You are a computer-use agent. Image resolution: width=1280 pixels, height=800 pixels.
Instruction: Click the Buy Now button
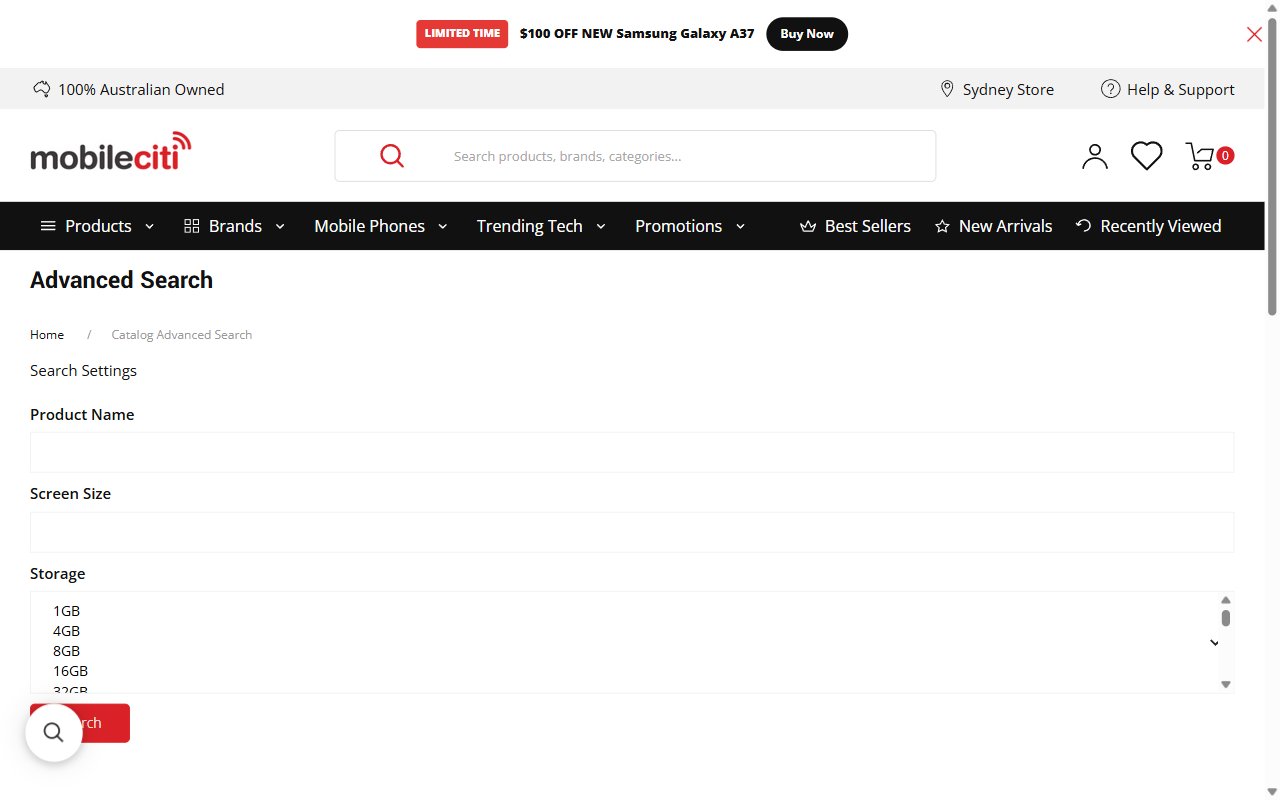tap(807, 34)
